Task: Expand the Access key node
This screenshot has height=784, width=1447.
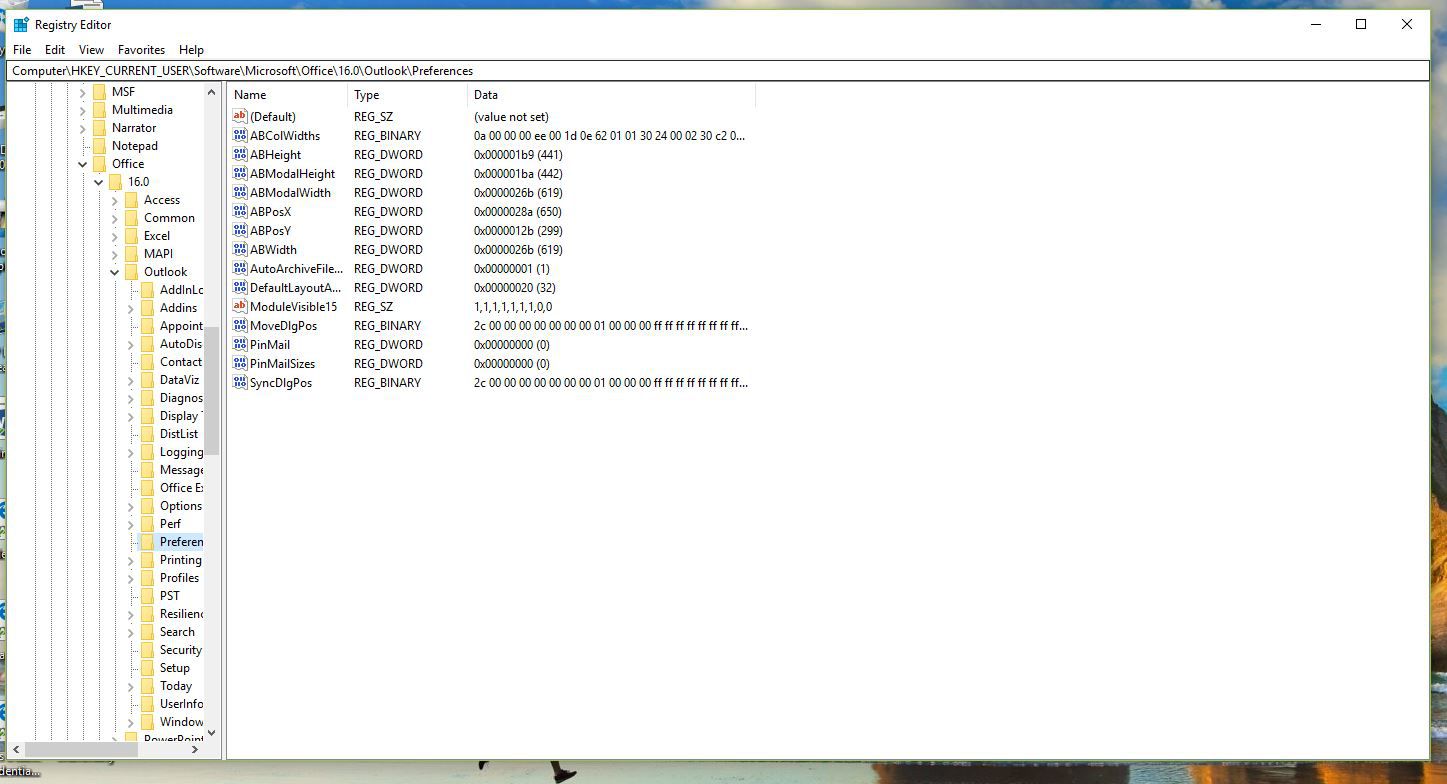Action: tap(115, 200)
